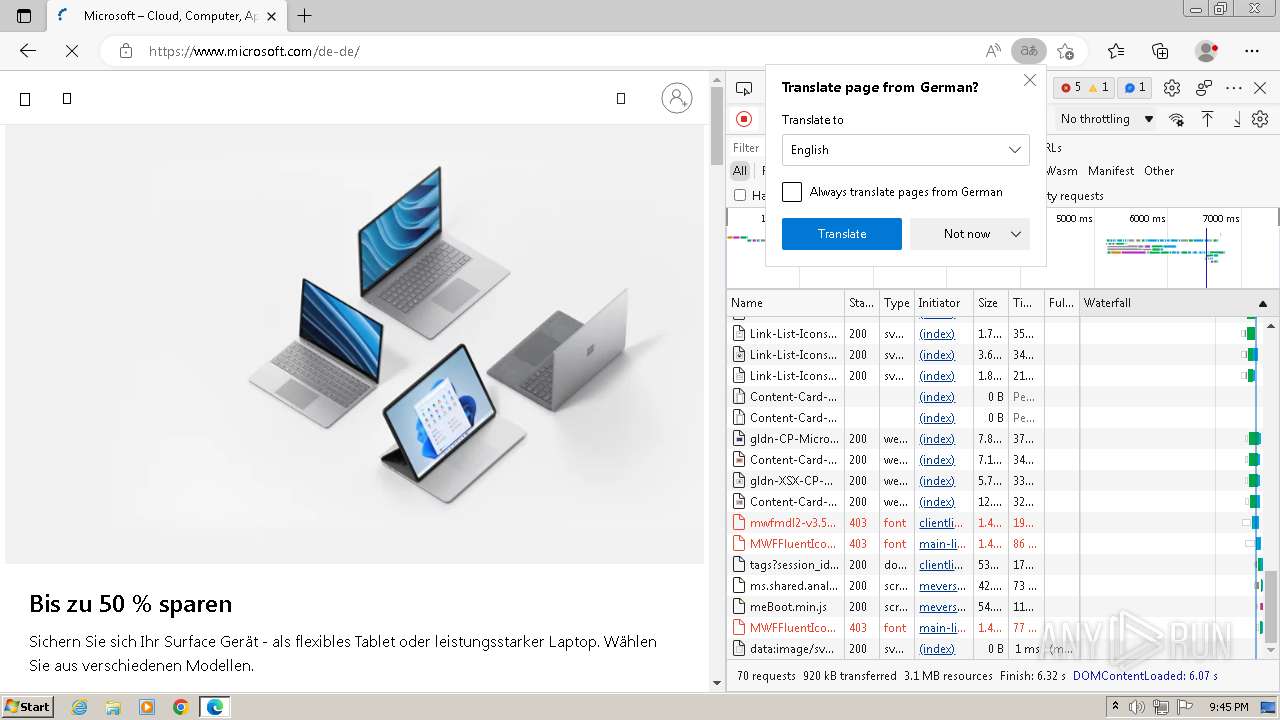Open the Windows Start menu
Screen dimensions: 1280x720
point(28,707)
